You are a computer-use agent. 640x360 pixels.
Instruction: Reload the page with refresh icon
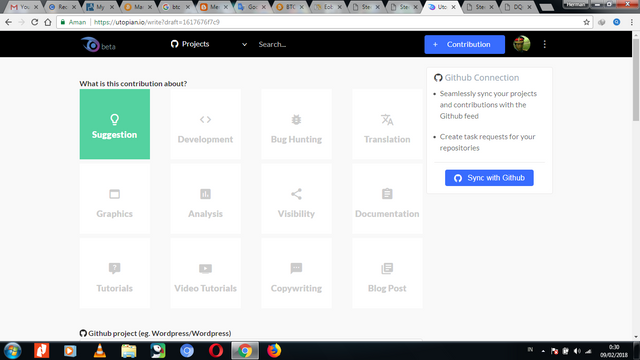(35, 22)
